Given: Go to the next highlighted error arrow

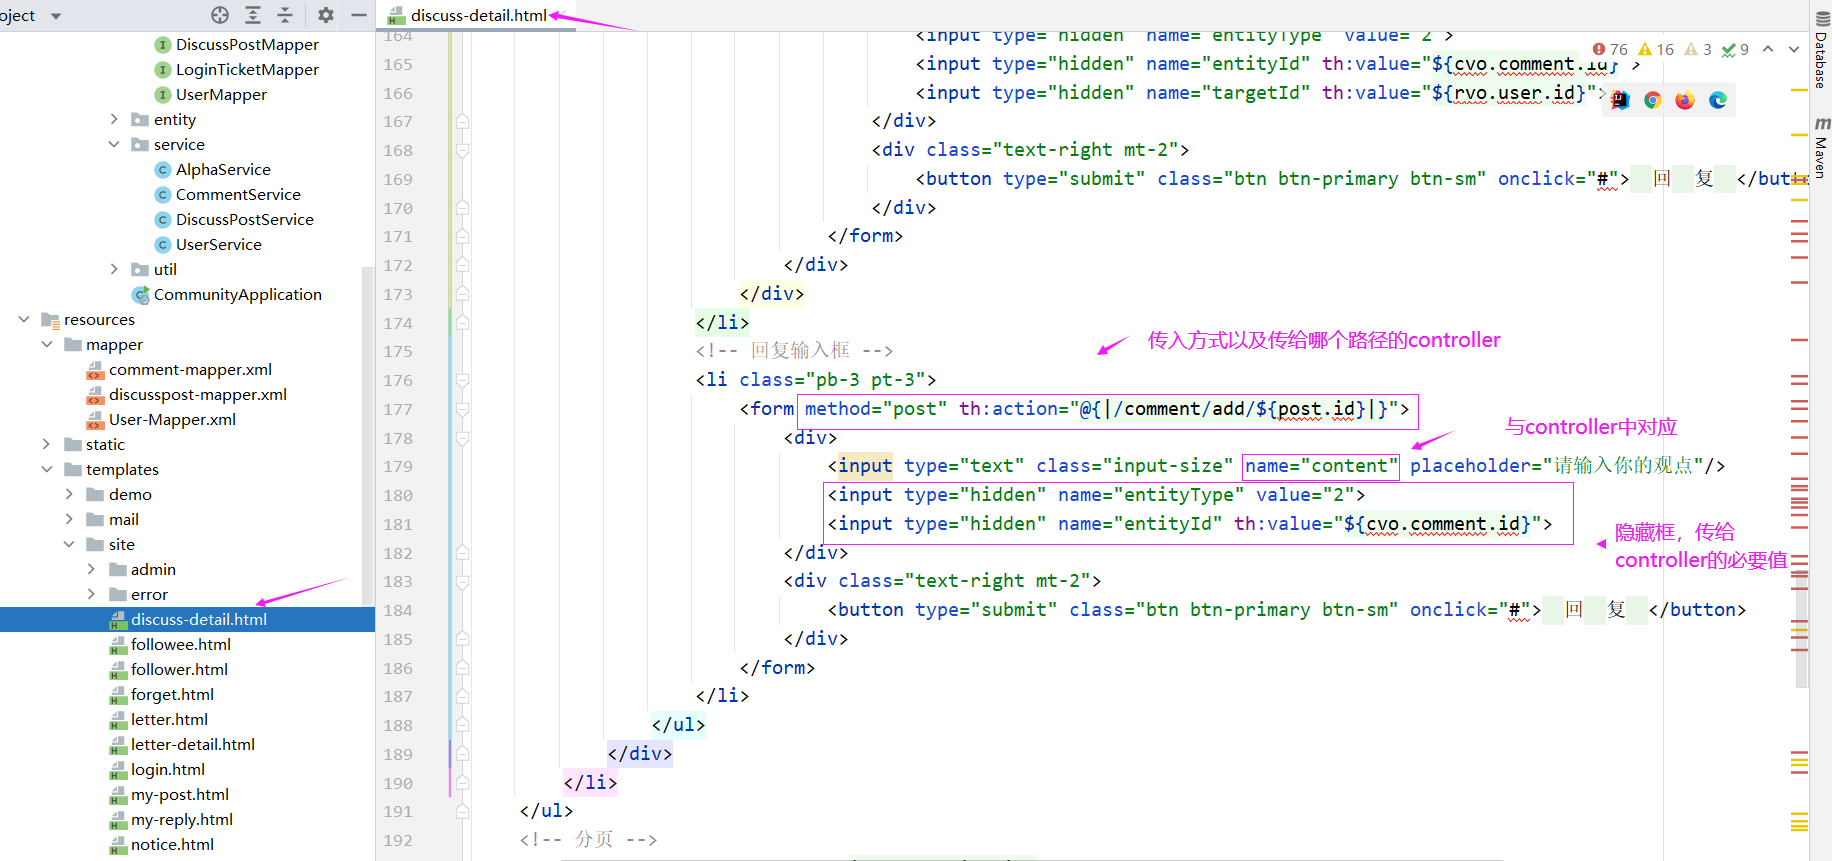Looking at the screenshot, I should 1794,49.
